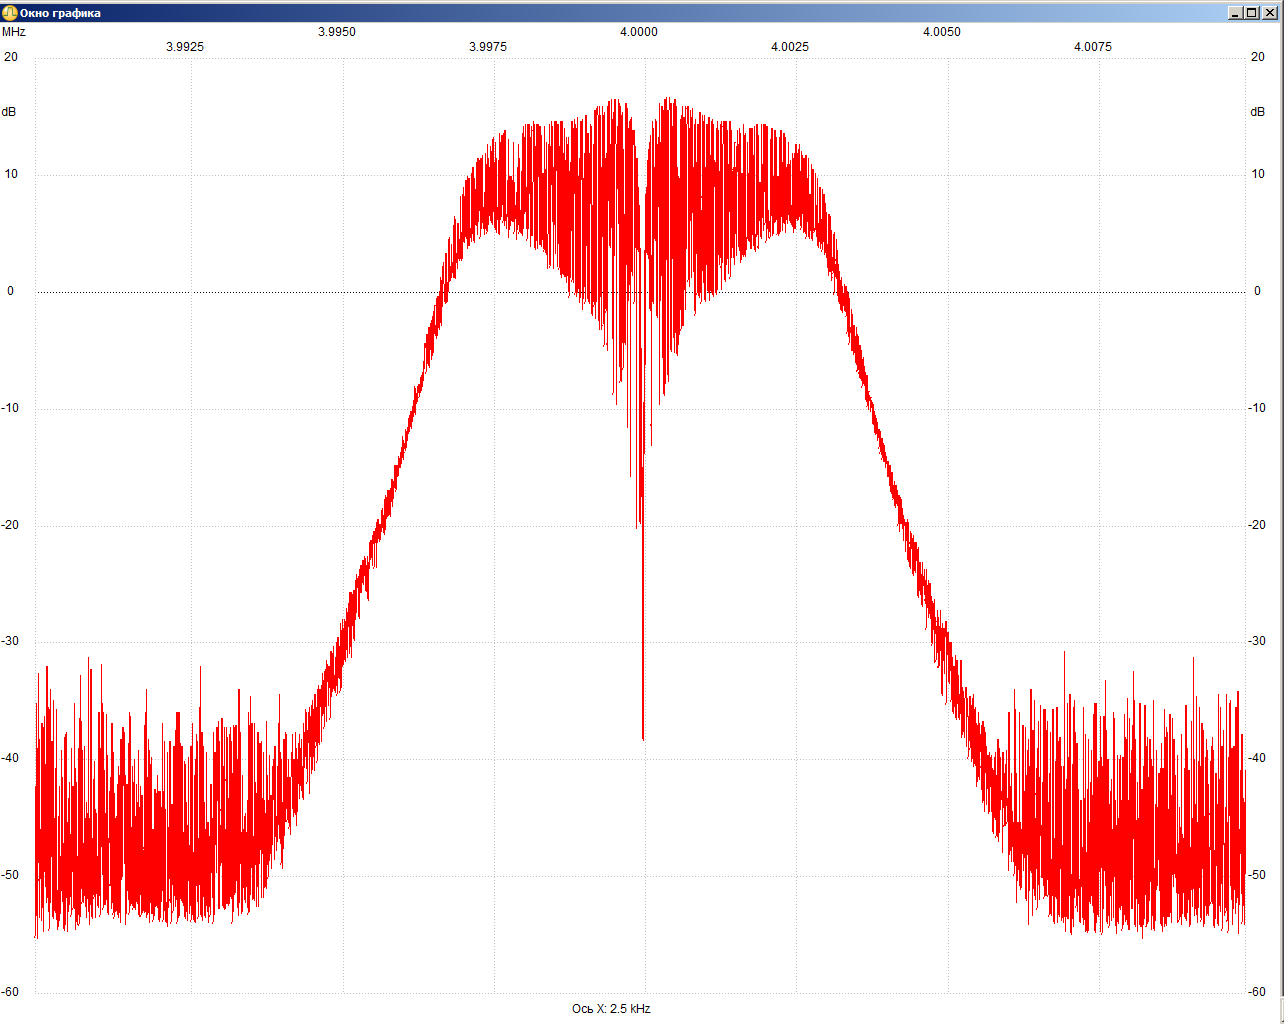Image resolution: width=1284 pixels, height=1024 pixels.
Task: Click the Ось X: 2.5 kHz label
Action: coord(611,1009)
